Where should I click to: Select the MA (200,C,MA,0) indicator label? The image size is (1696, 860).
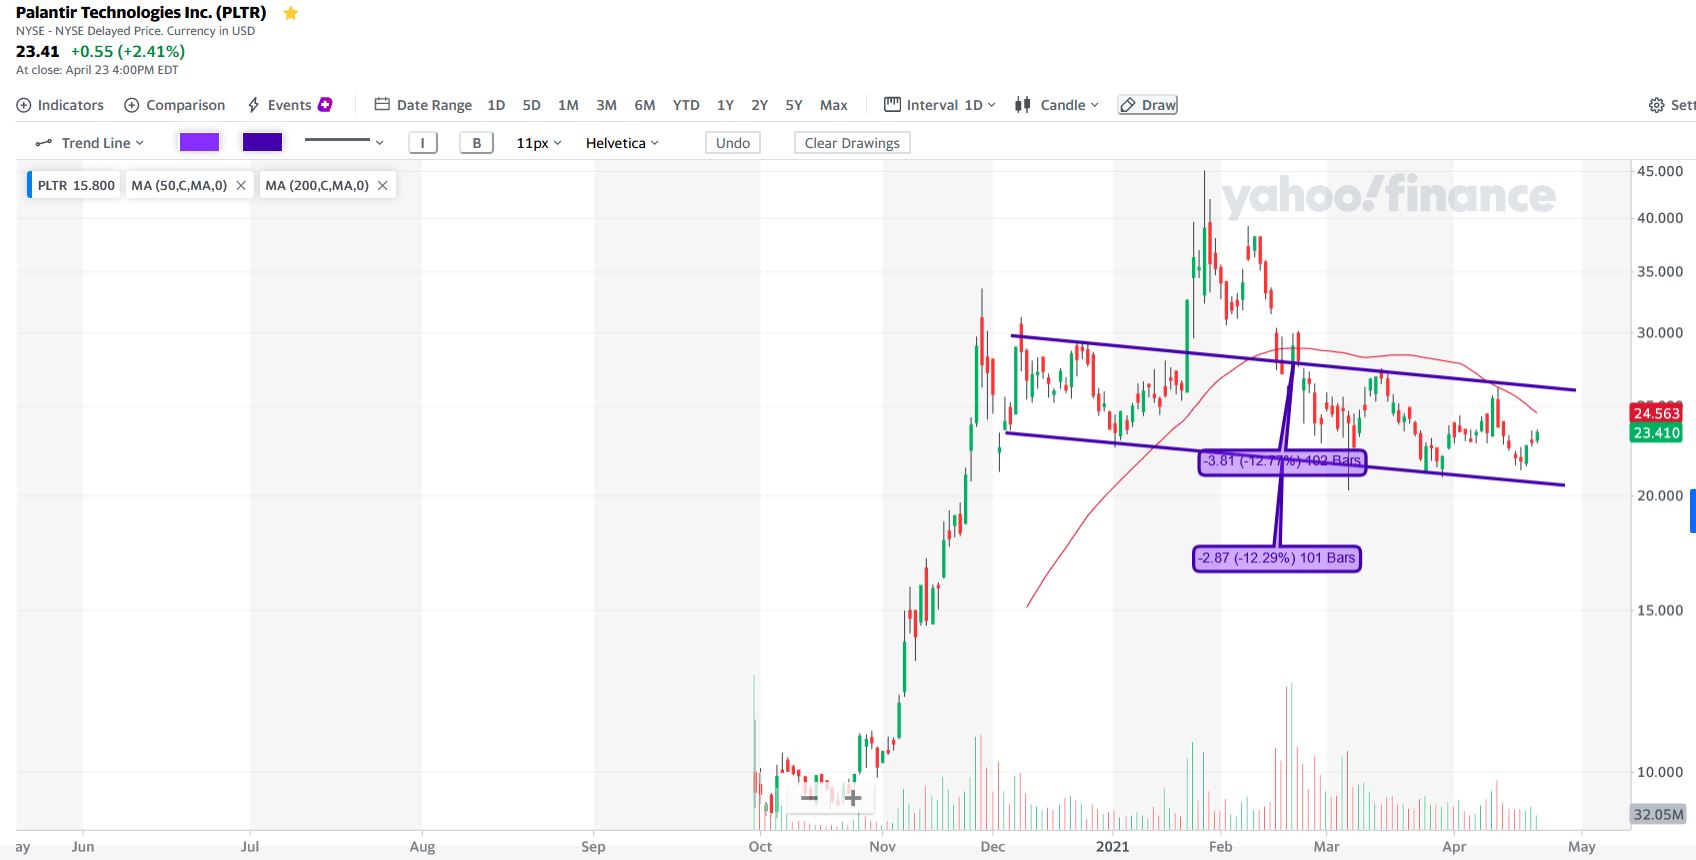tap(317, 185)
